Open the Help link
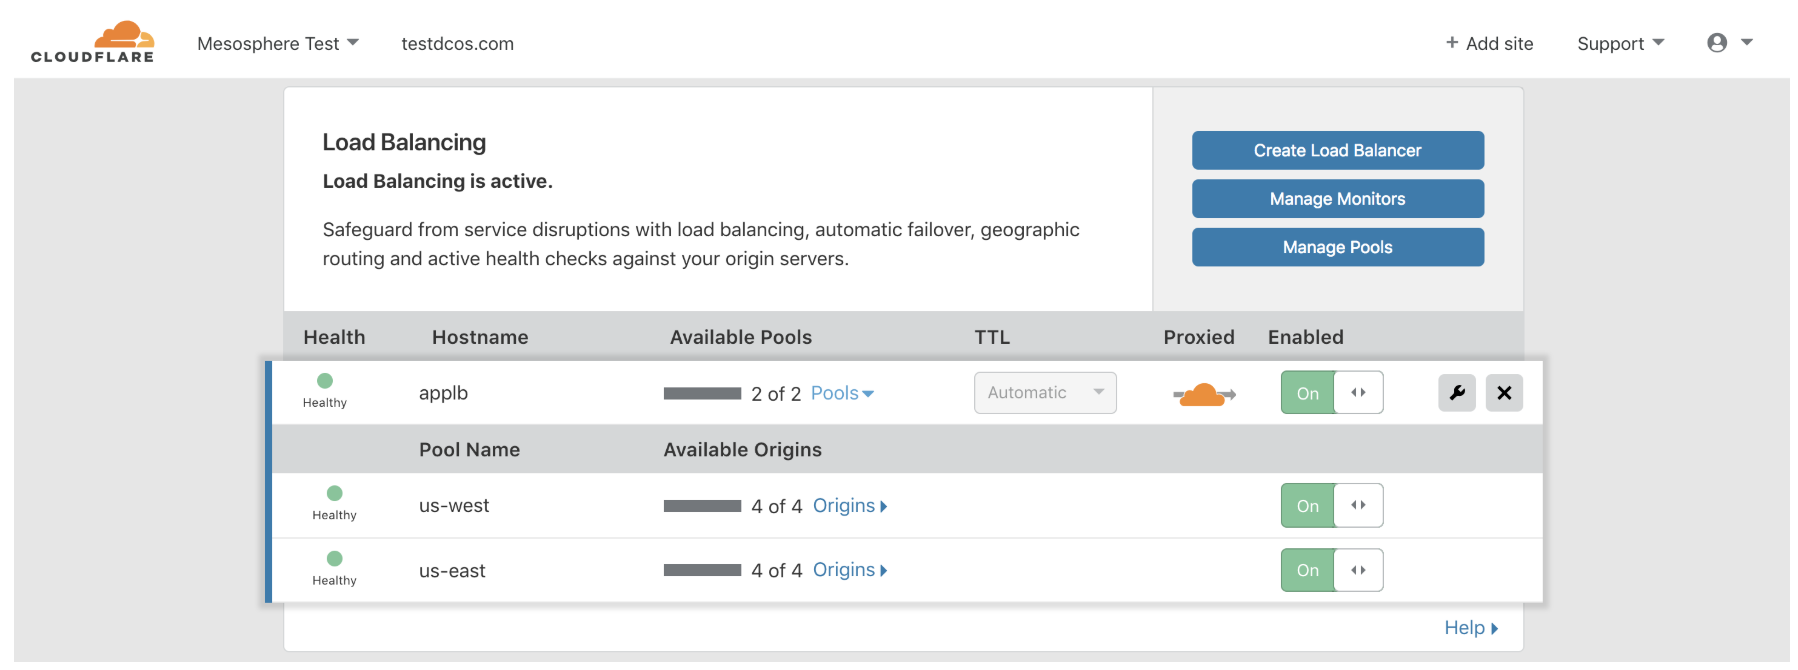Viewport: 1798px width, 670px height. [1471, 628]
